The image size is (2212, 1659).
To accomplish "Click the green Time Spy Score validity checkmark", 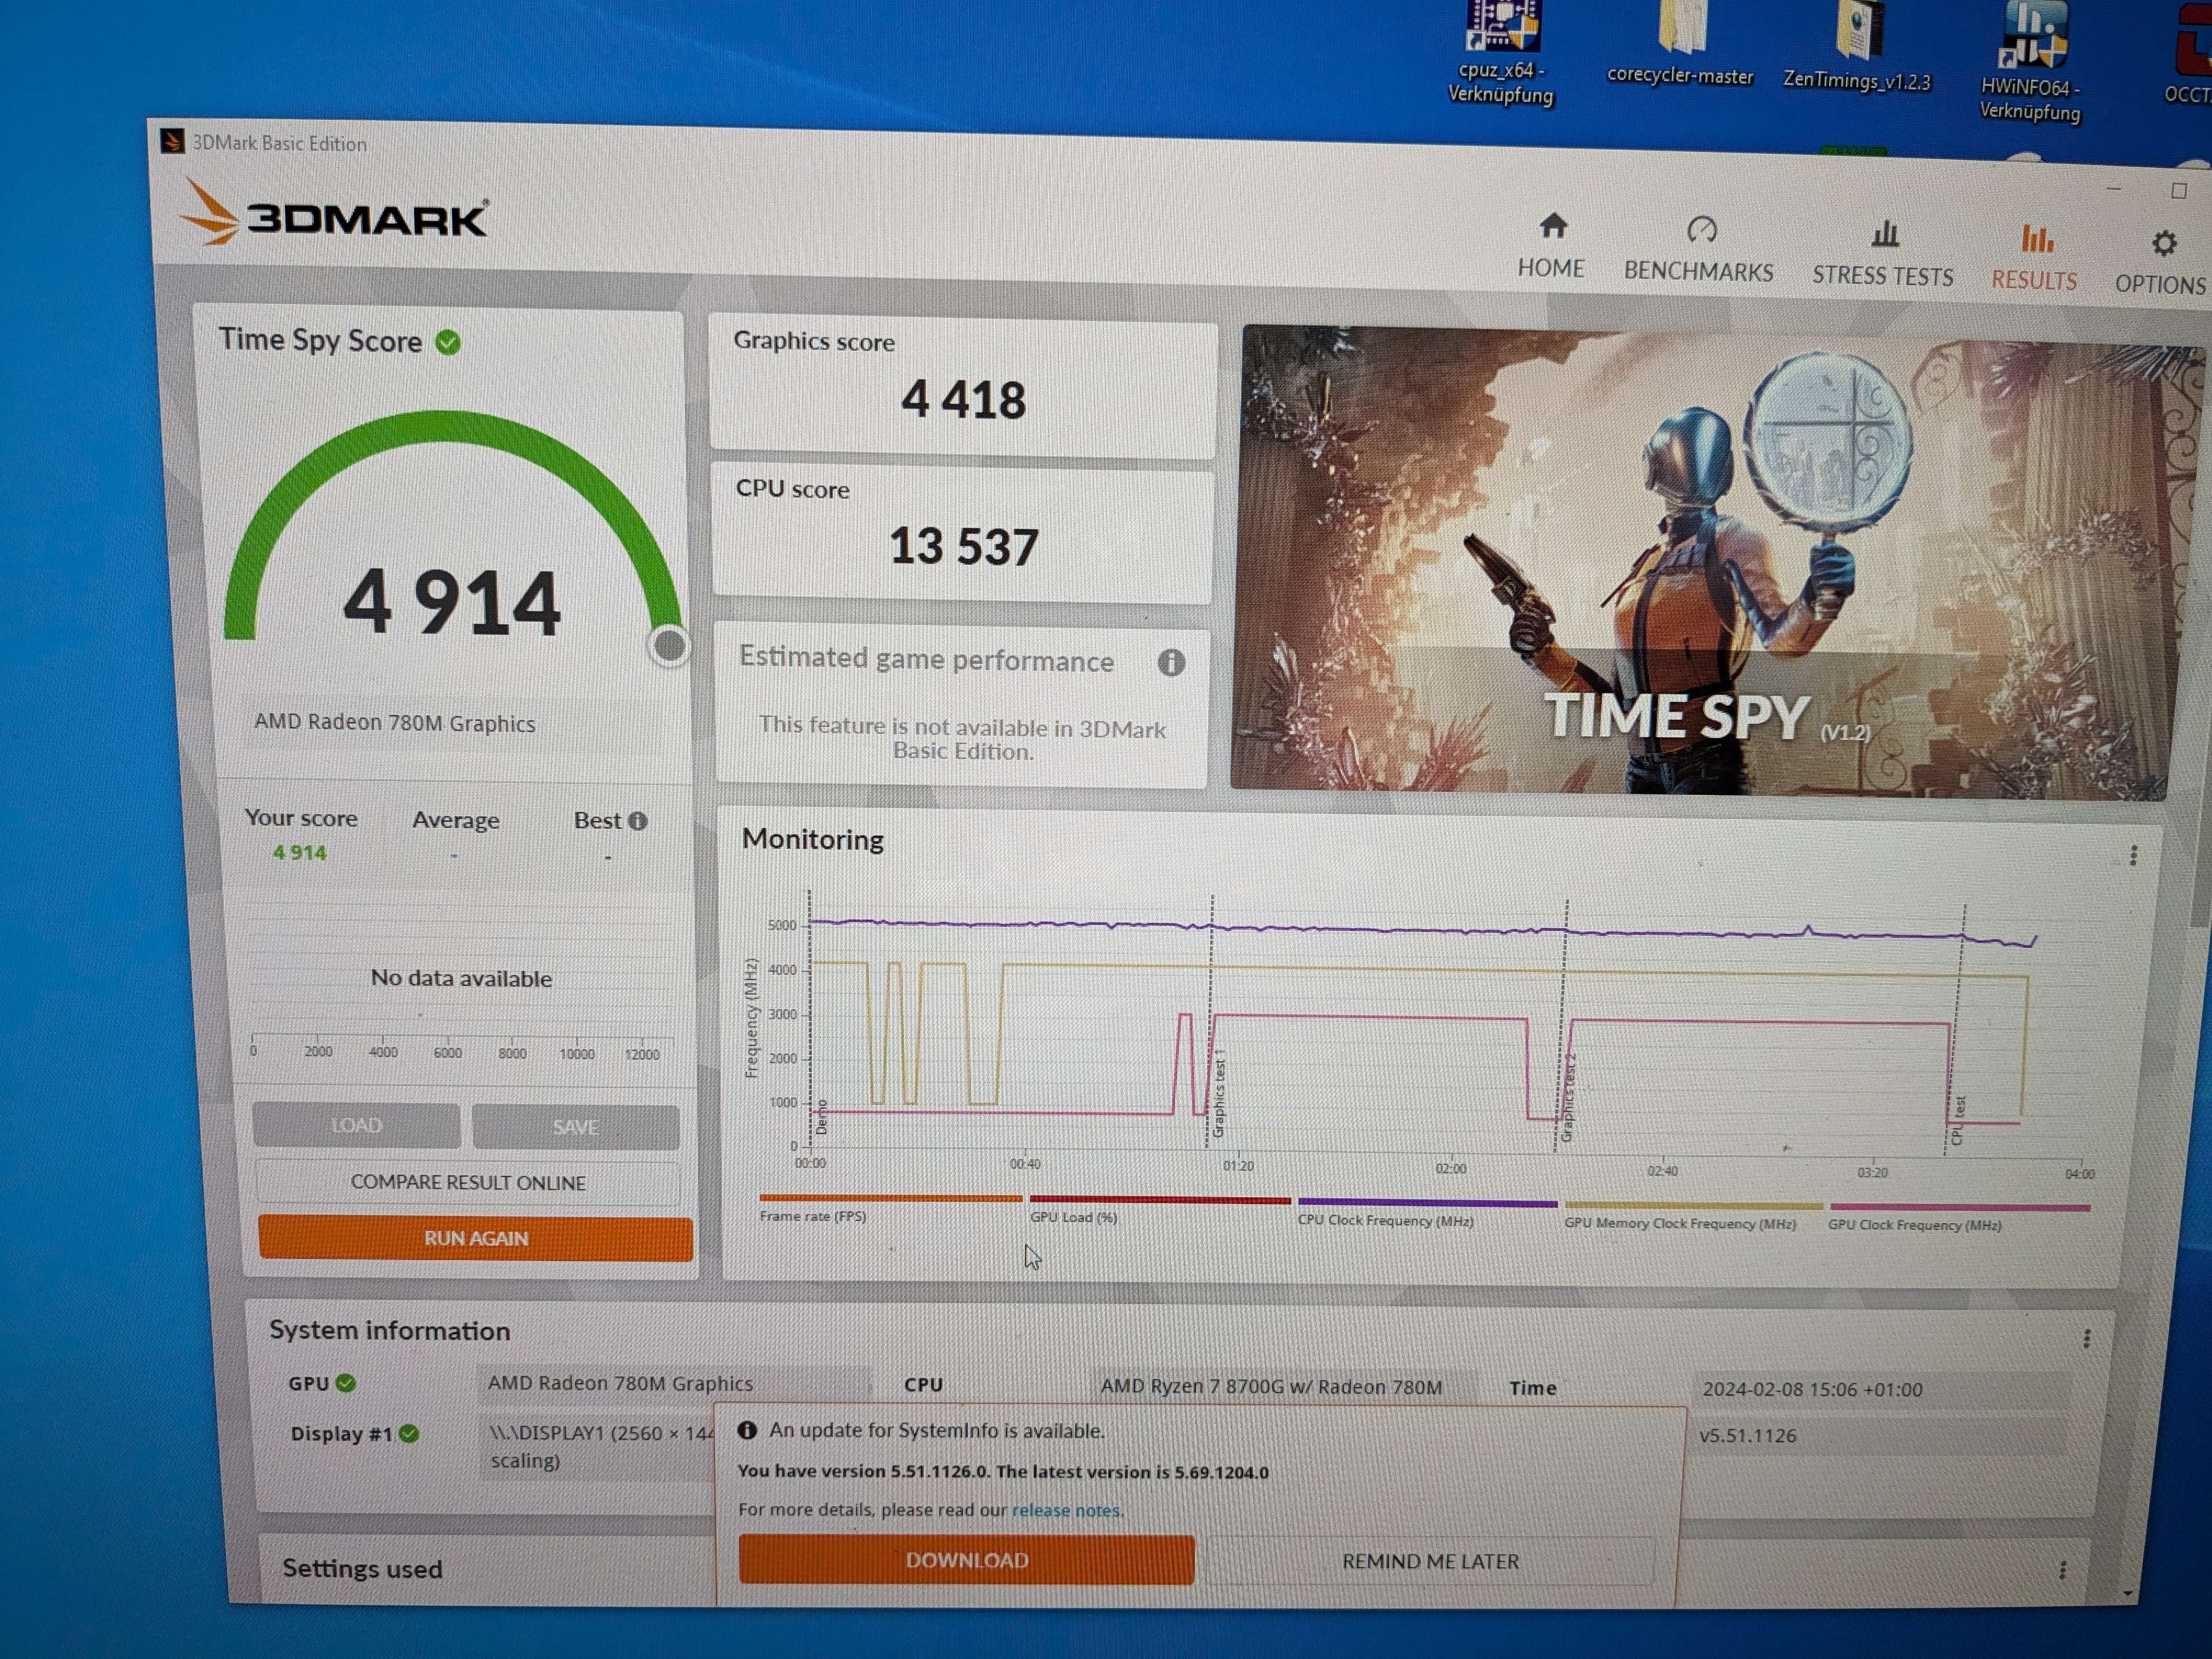I will coord(448,343).
